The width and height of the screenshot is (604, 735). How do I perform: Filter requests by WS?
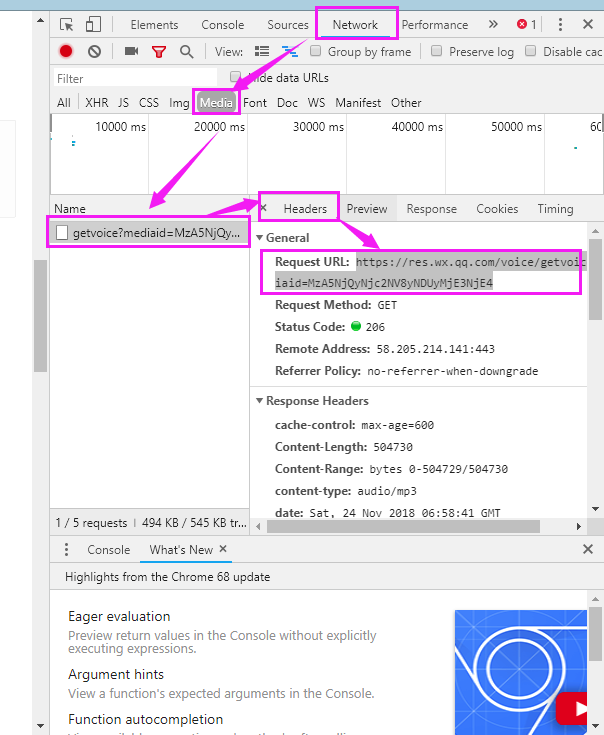click(x=316, y=103)
